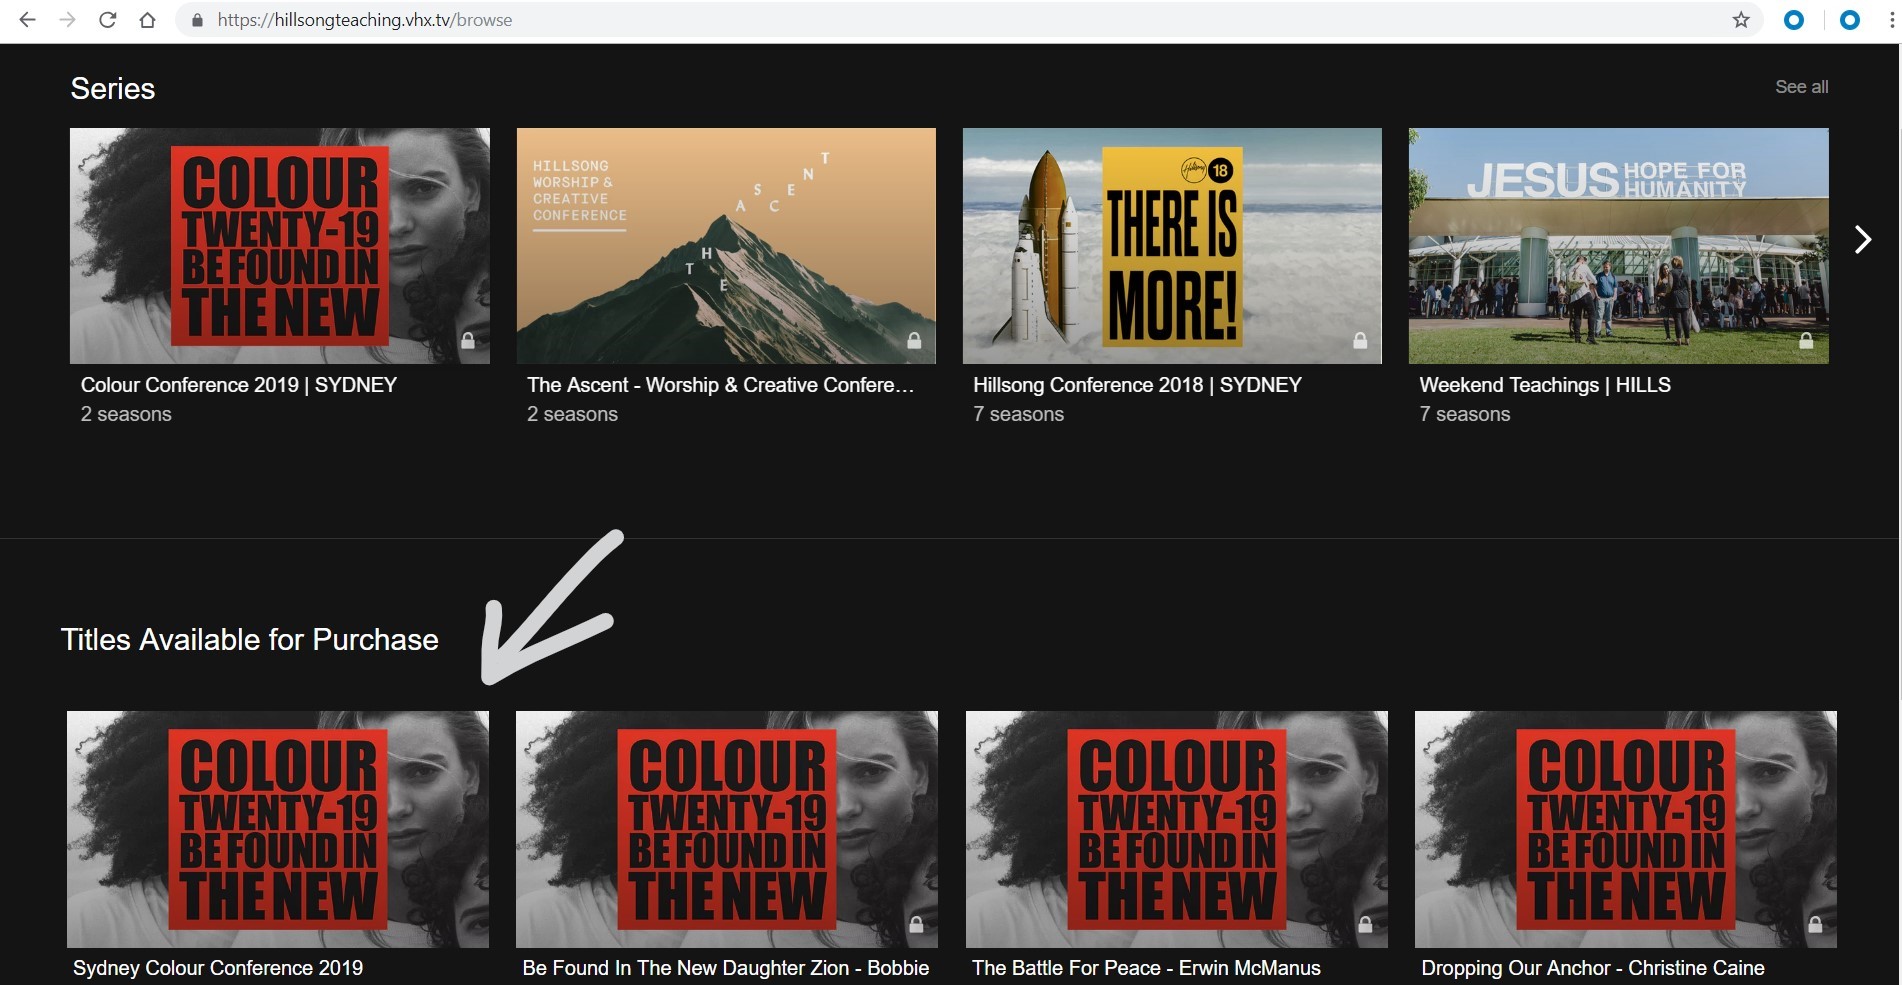Click the lock icon on Hillsong Conference 2018 thumbnail
The width and height of the screenshot is (1902, 985).
[x=1360, y=341]
